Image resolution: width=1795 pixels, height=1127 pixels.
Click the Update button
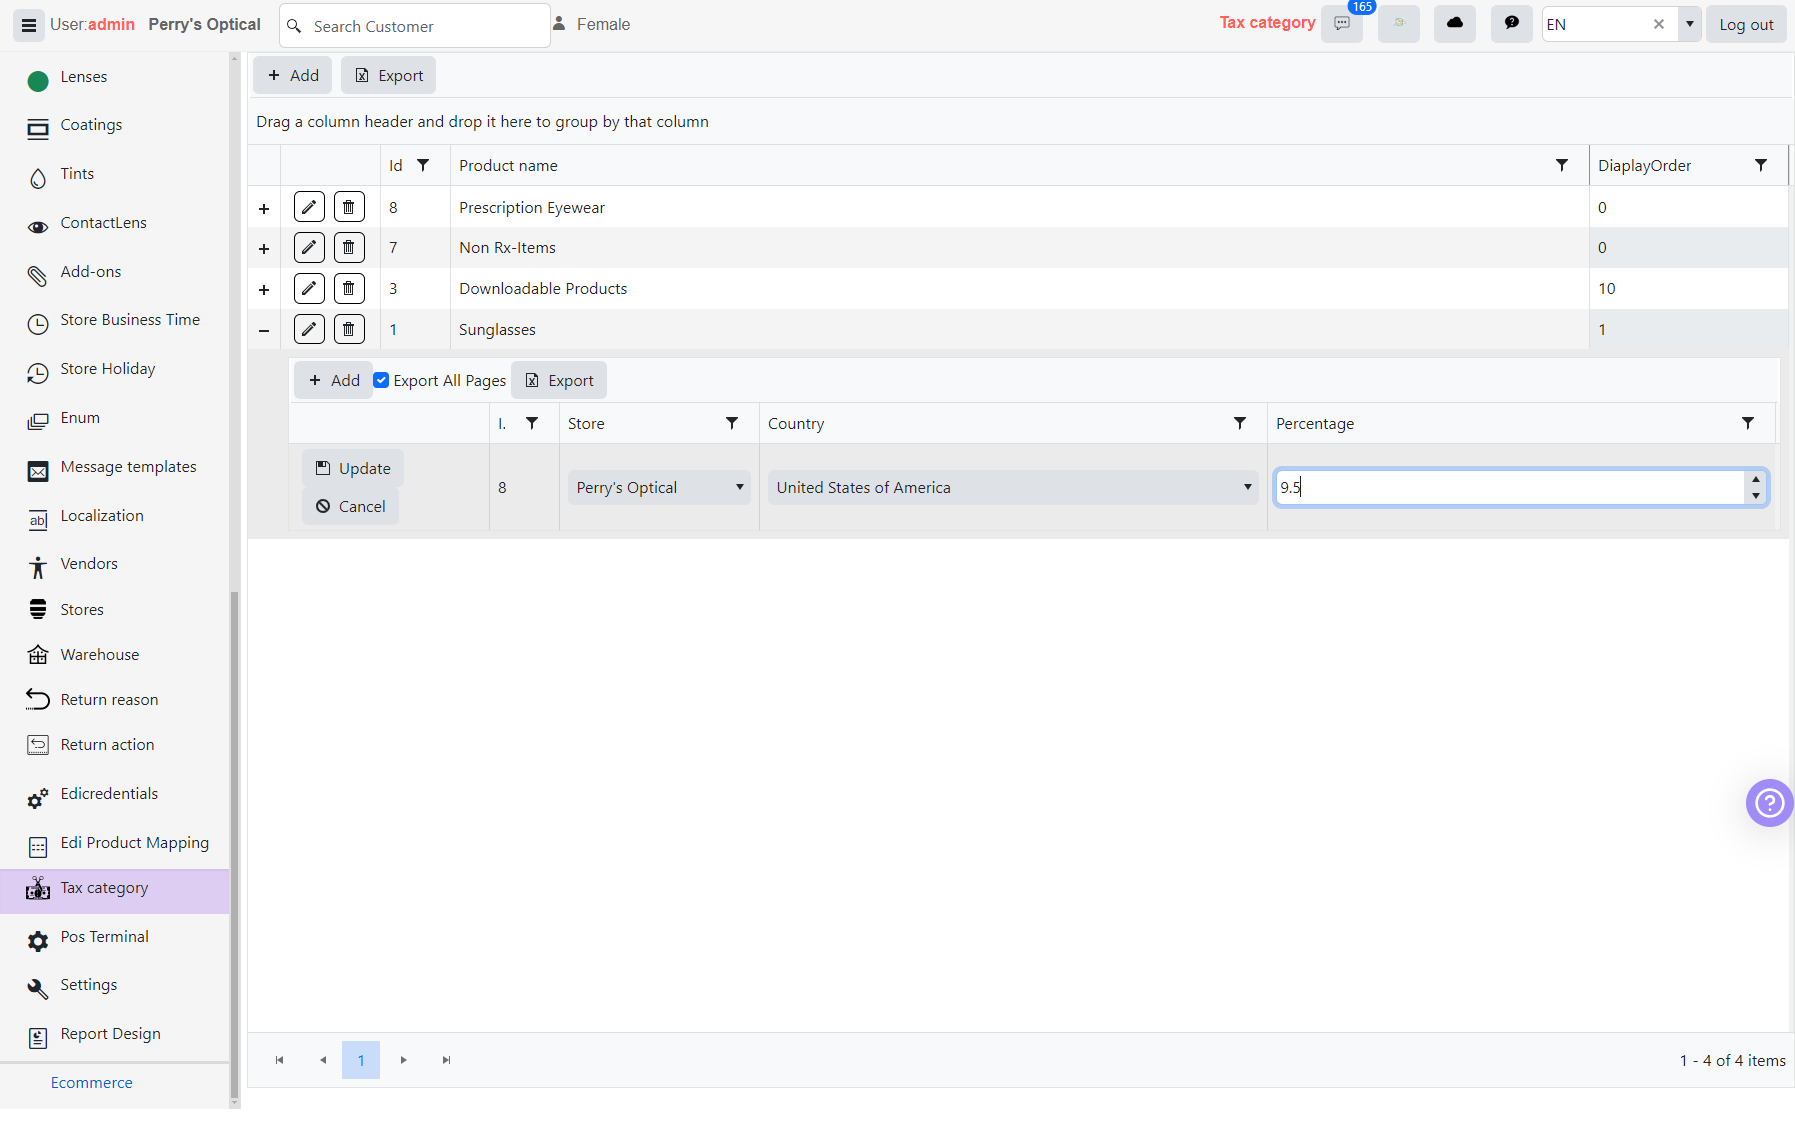coord(353,468)
